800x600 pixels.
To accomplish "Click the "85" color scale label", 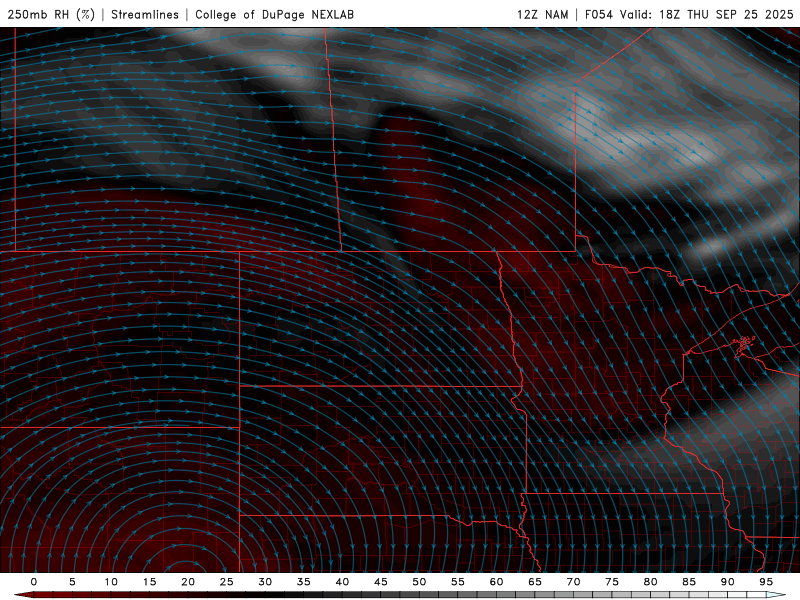I will coord(689,582).
